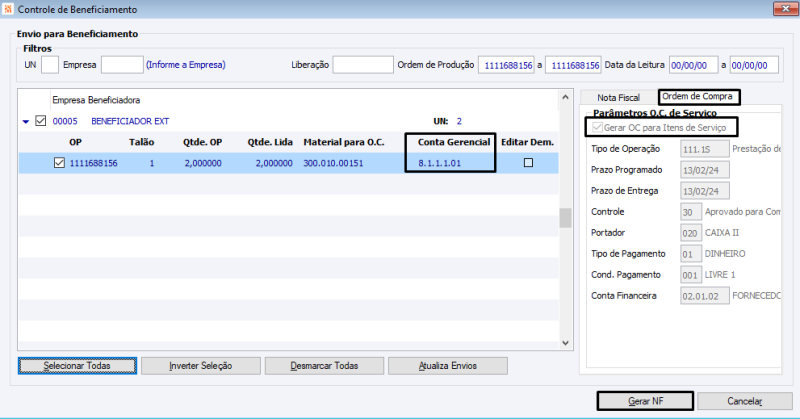Focus the Liberação input field
The width and height of the screenshot is (800, 419).
tap(363, 65)
